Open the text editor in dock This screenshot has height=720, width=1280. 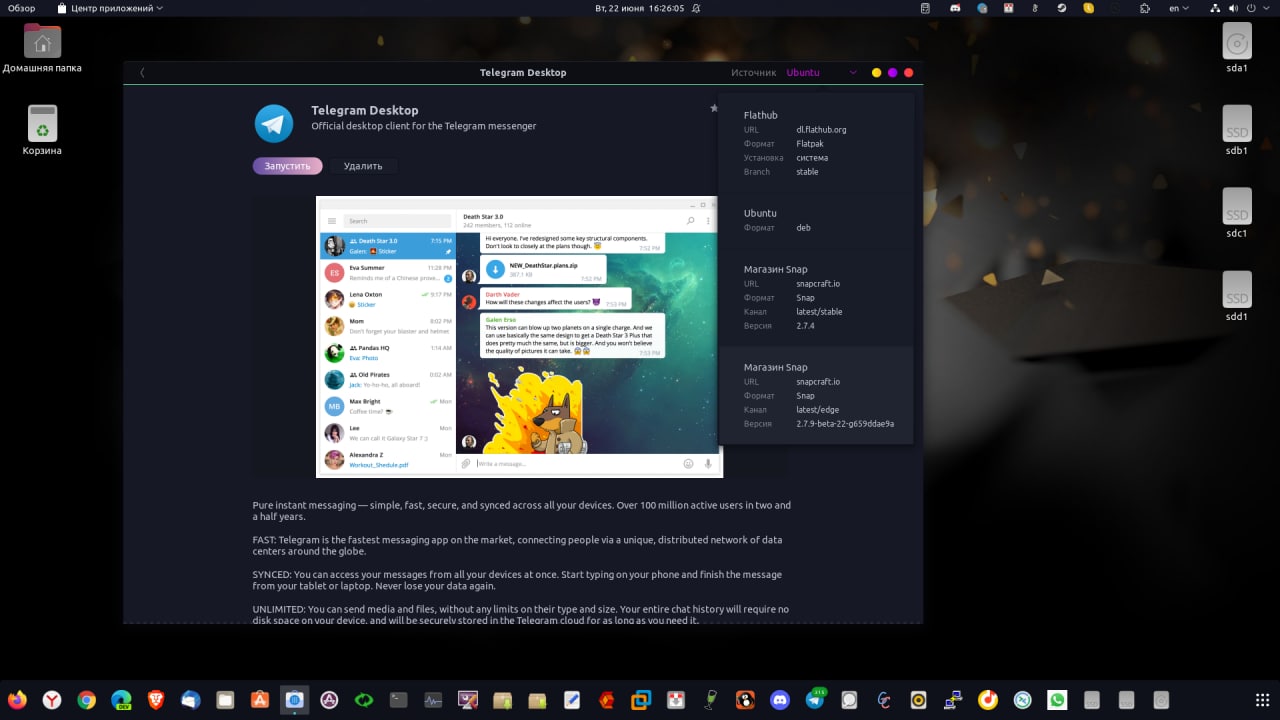[572, 700]
